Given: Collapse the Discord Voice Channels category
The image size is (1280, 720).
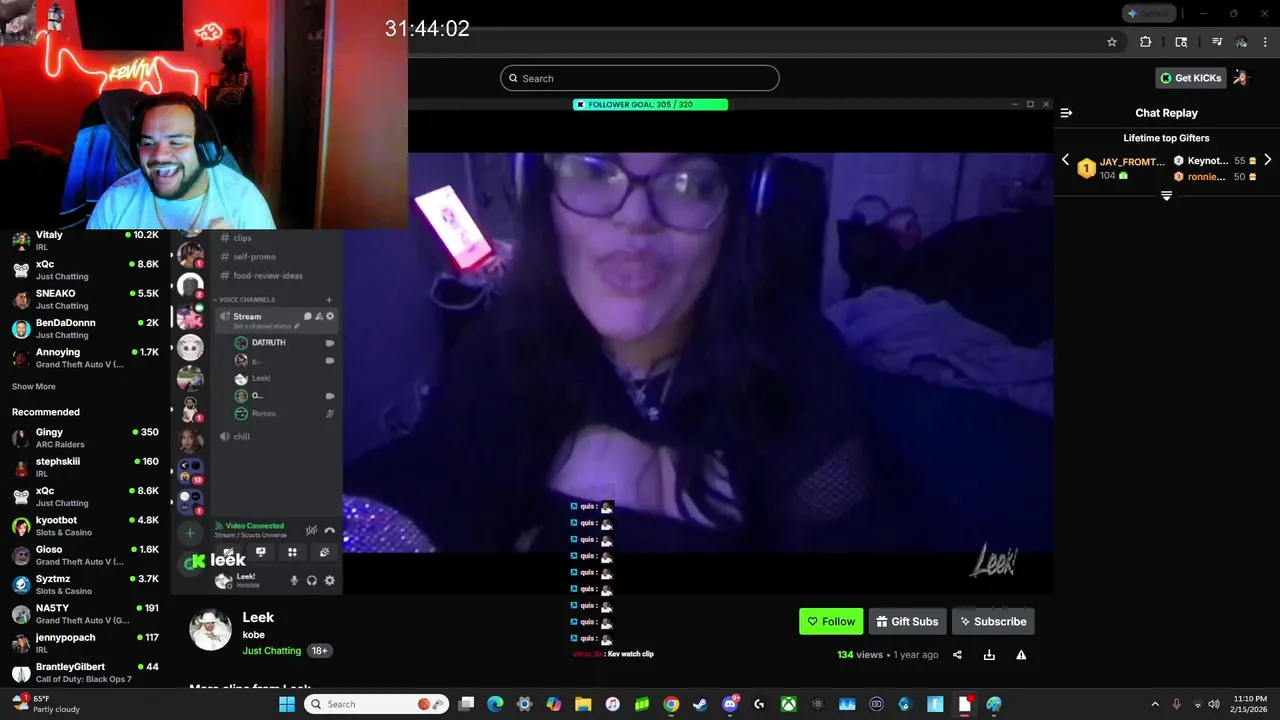Looking at the screenshot, I should click(x=246, y=299).
